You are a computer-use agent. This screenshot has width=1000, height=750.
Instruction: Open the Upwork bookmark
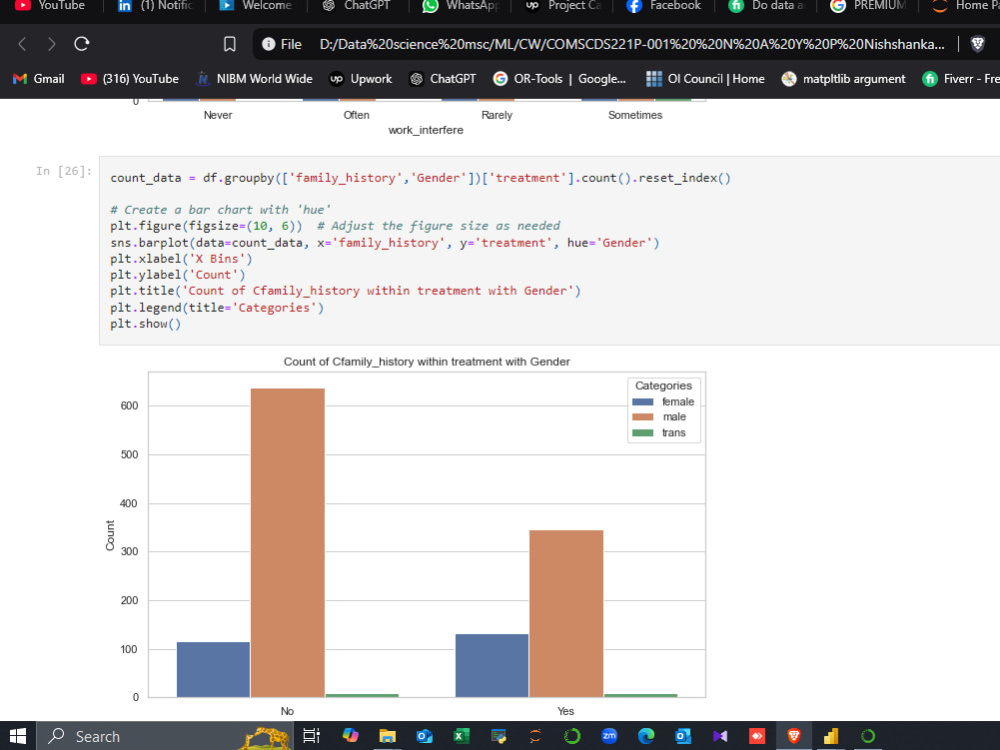click(x=360, y=79)
